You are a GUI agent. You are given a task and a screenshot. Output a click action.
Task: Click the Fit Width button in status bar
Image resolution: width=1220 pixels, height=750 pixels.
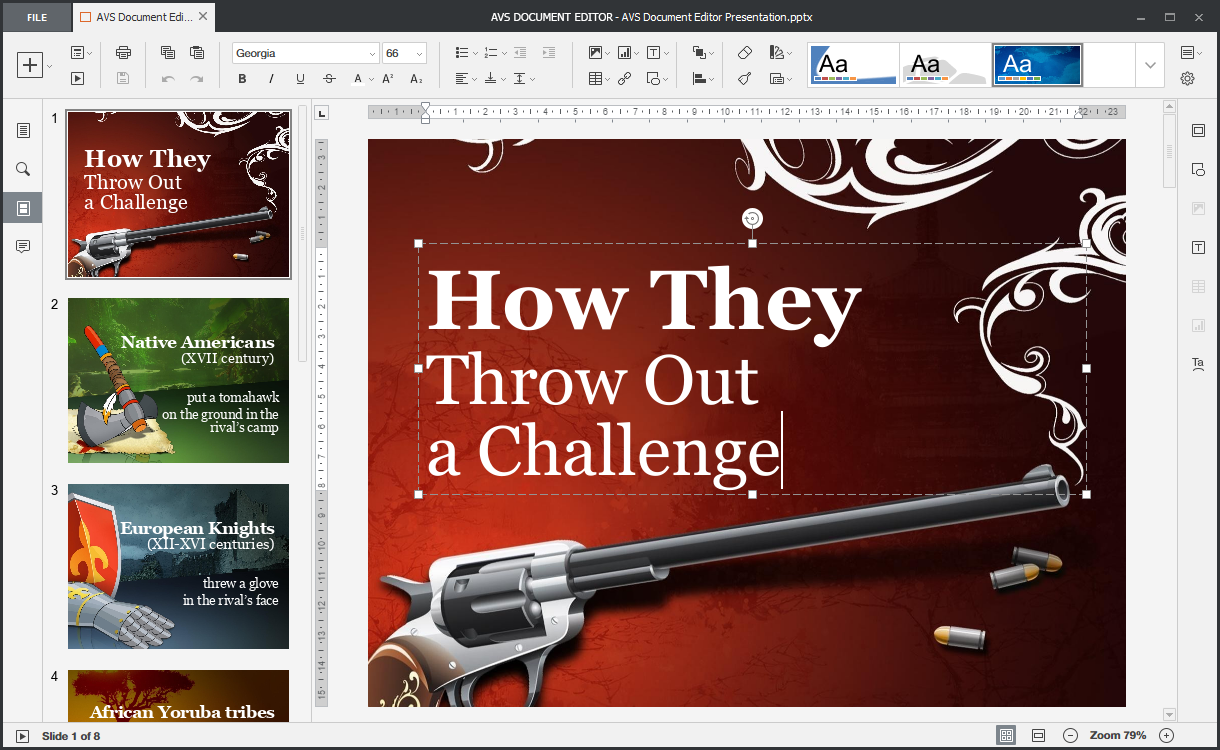click(1038, 736)
